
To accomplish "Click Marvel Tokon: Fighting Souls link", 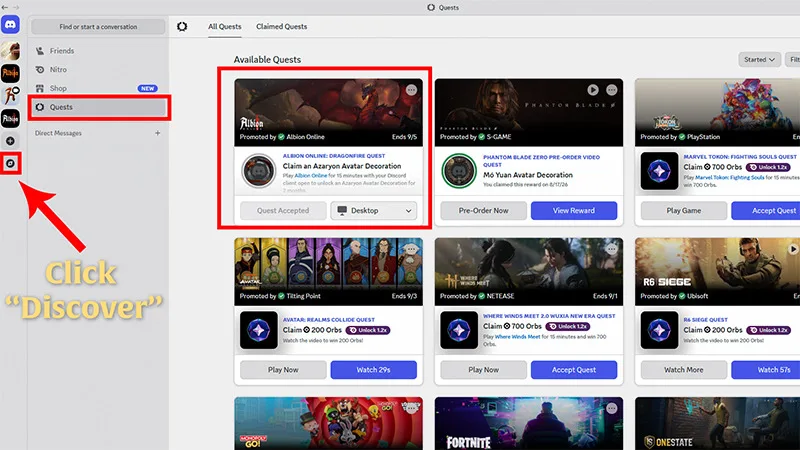I will click(x=730, y=178).
